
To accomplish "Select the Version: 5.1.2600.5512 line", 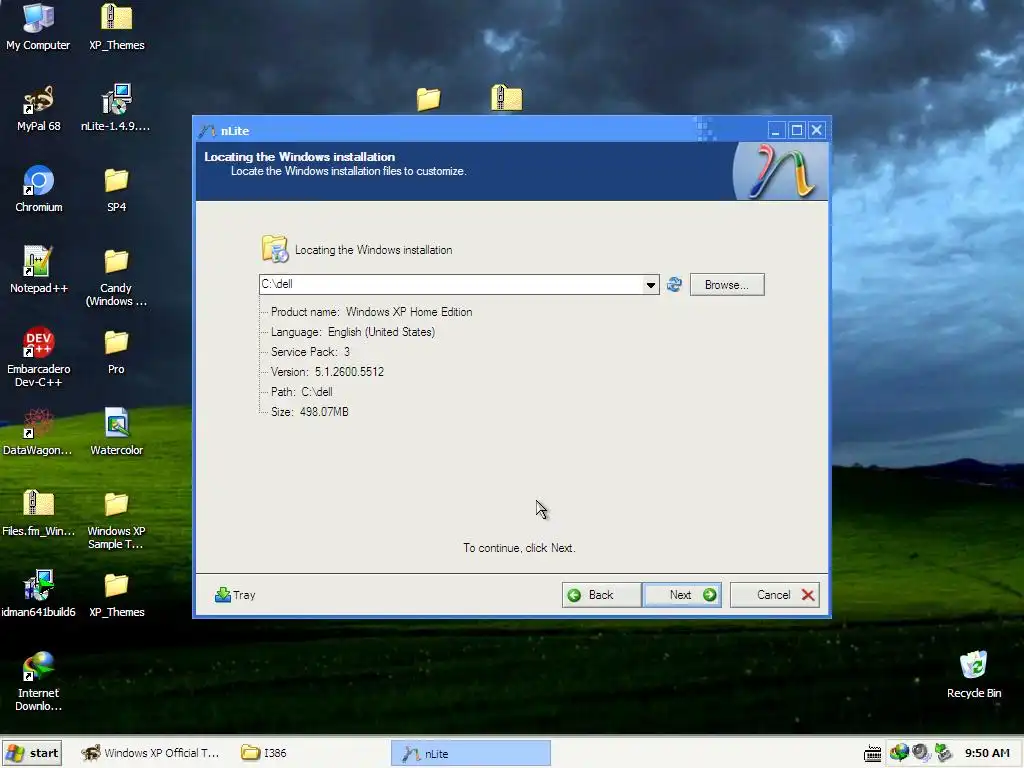I will point(327,372).
